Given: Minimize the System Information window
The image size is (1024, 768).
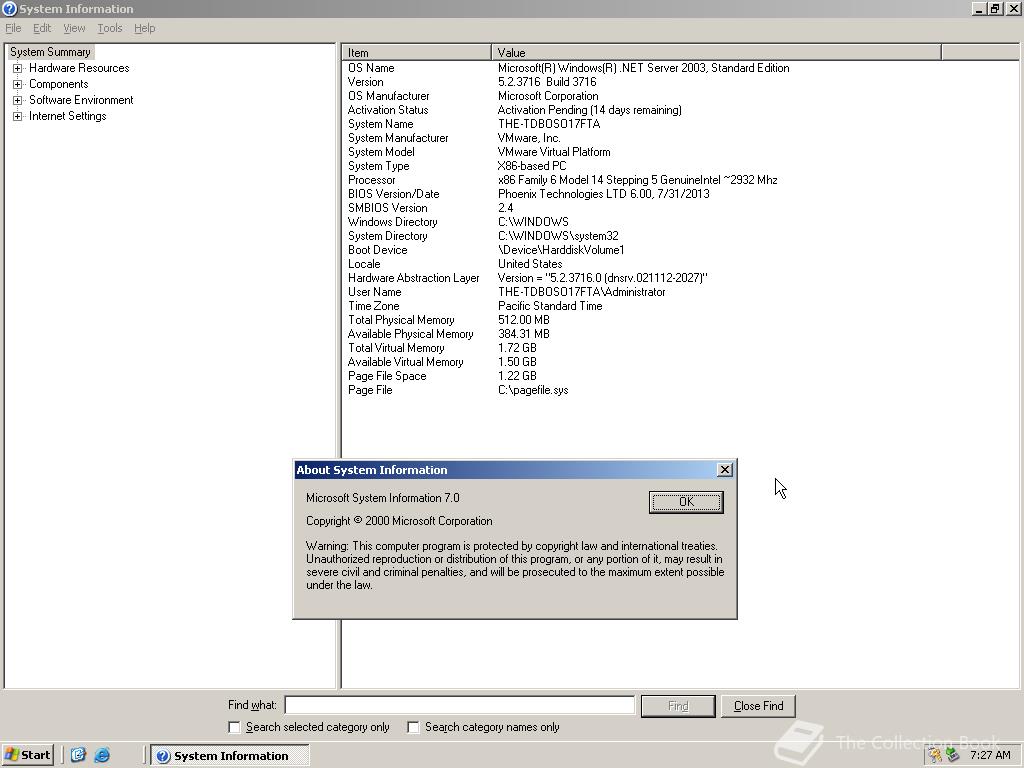Looking at the screenshot, I should 979,8.
